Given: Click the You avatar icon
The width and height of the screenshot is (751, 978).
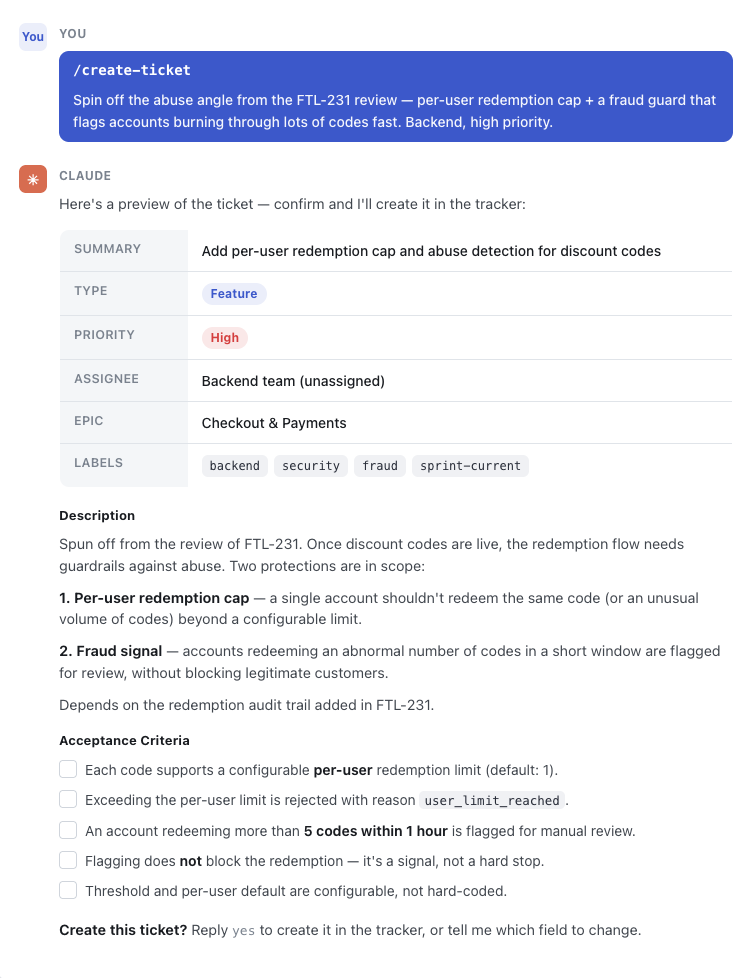Looking at the screenshot, I should pos(32,36).
